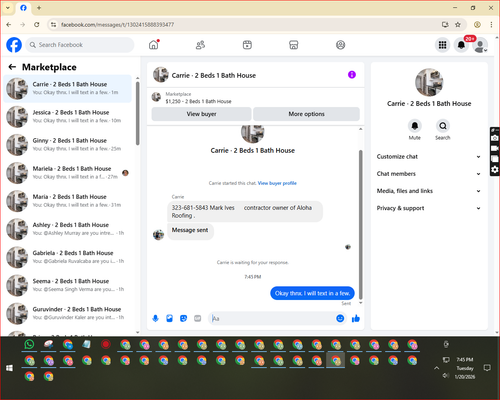The image size is (500, 400).
Task: Open the Windows Start button
Action: [x=9, y=368]
